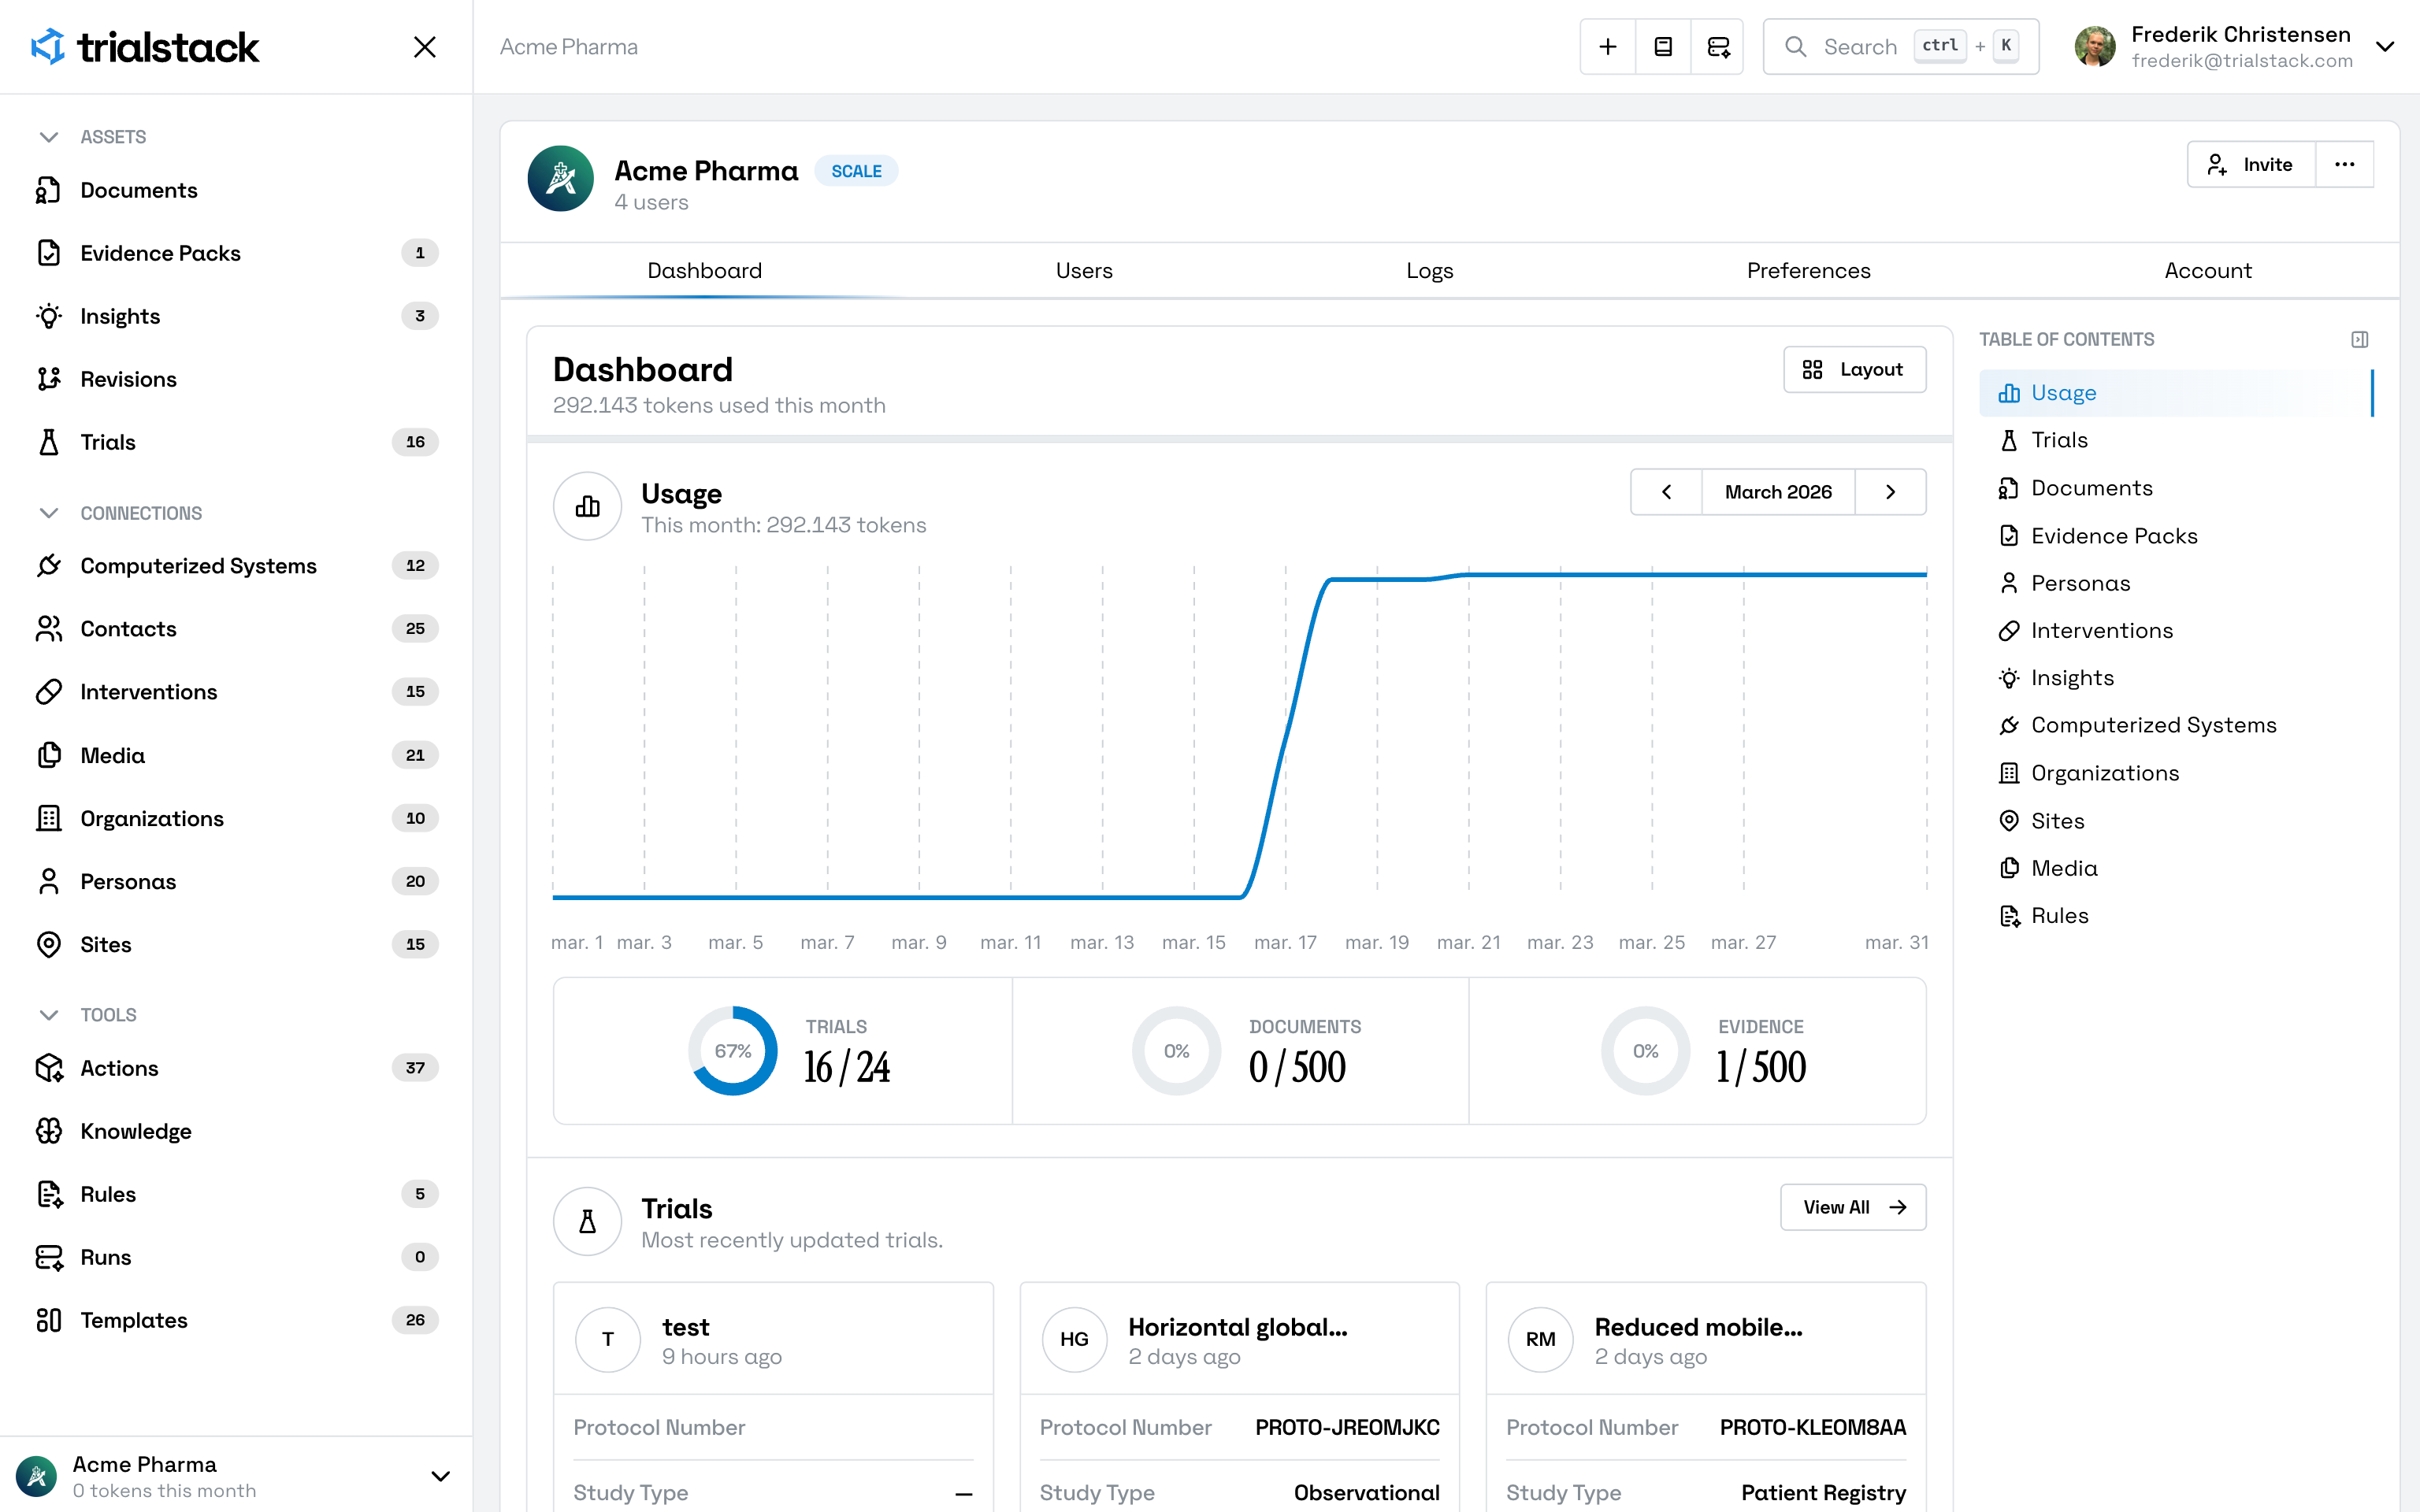Jump to Evidence Packs in table of contents
2420x1512 pixels.
click(2175, 536)
